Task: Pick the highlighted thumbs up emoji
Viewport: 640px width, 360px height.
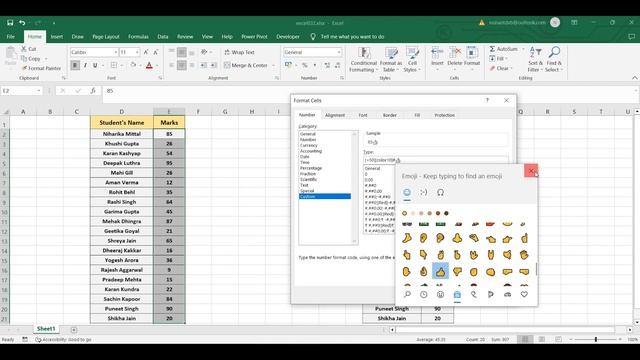Action: (x=440, y=271)
